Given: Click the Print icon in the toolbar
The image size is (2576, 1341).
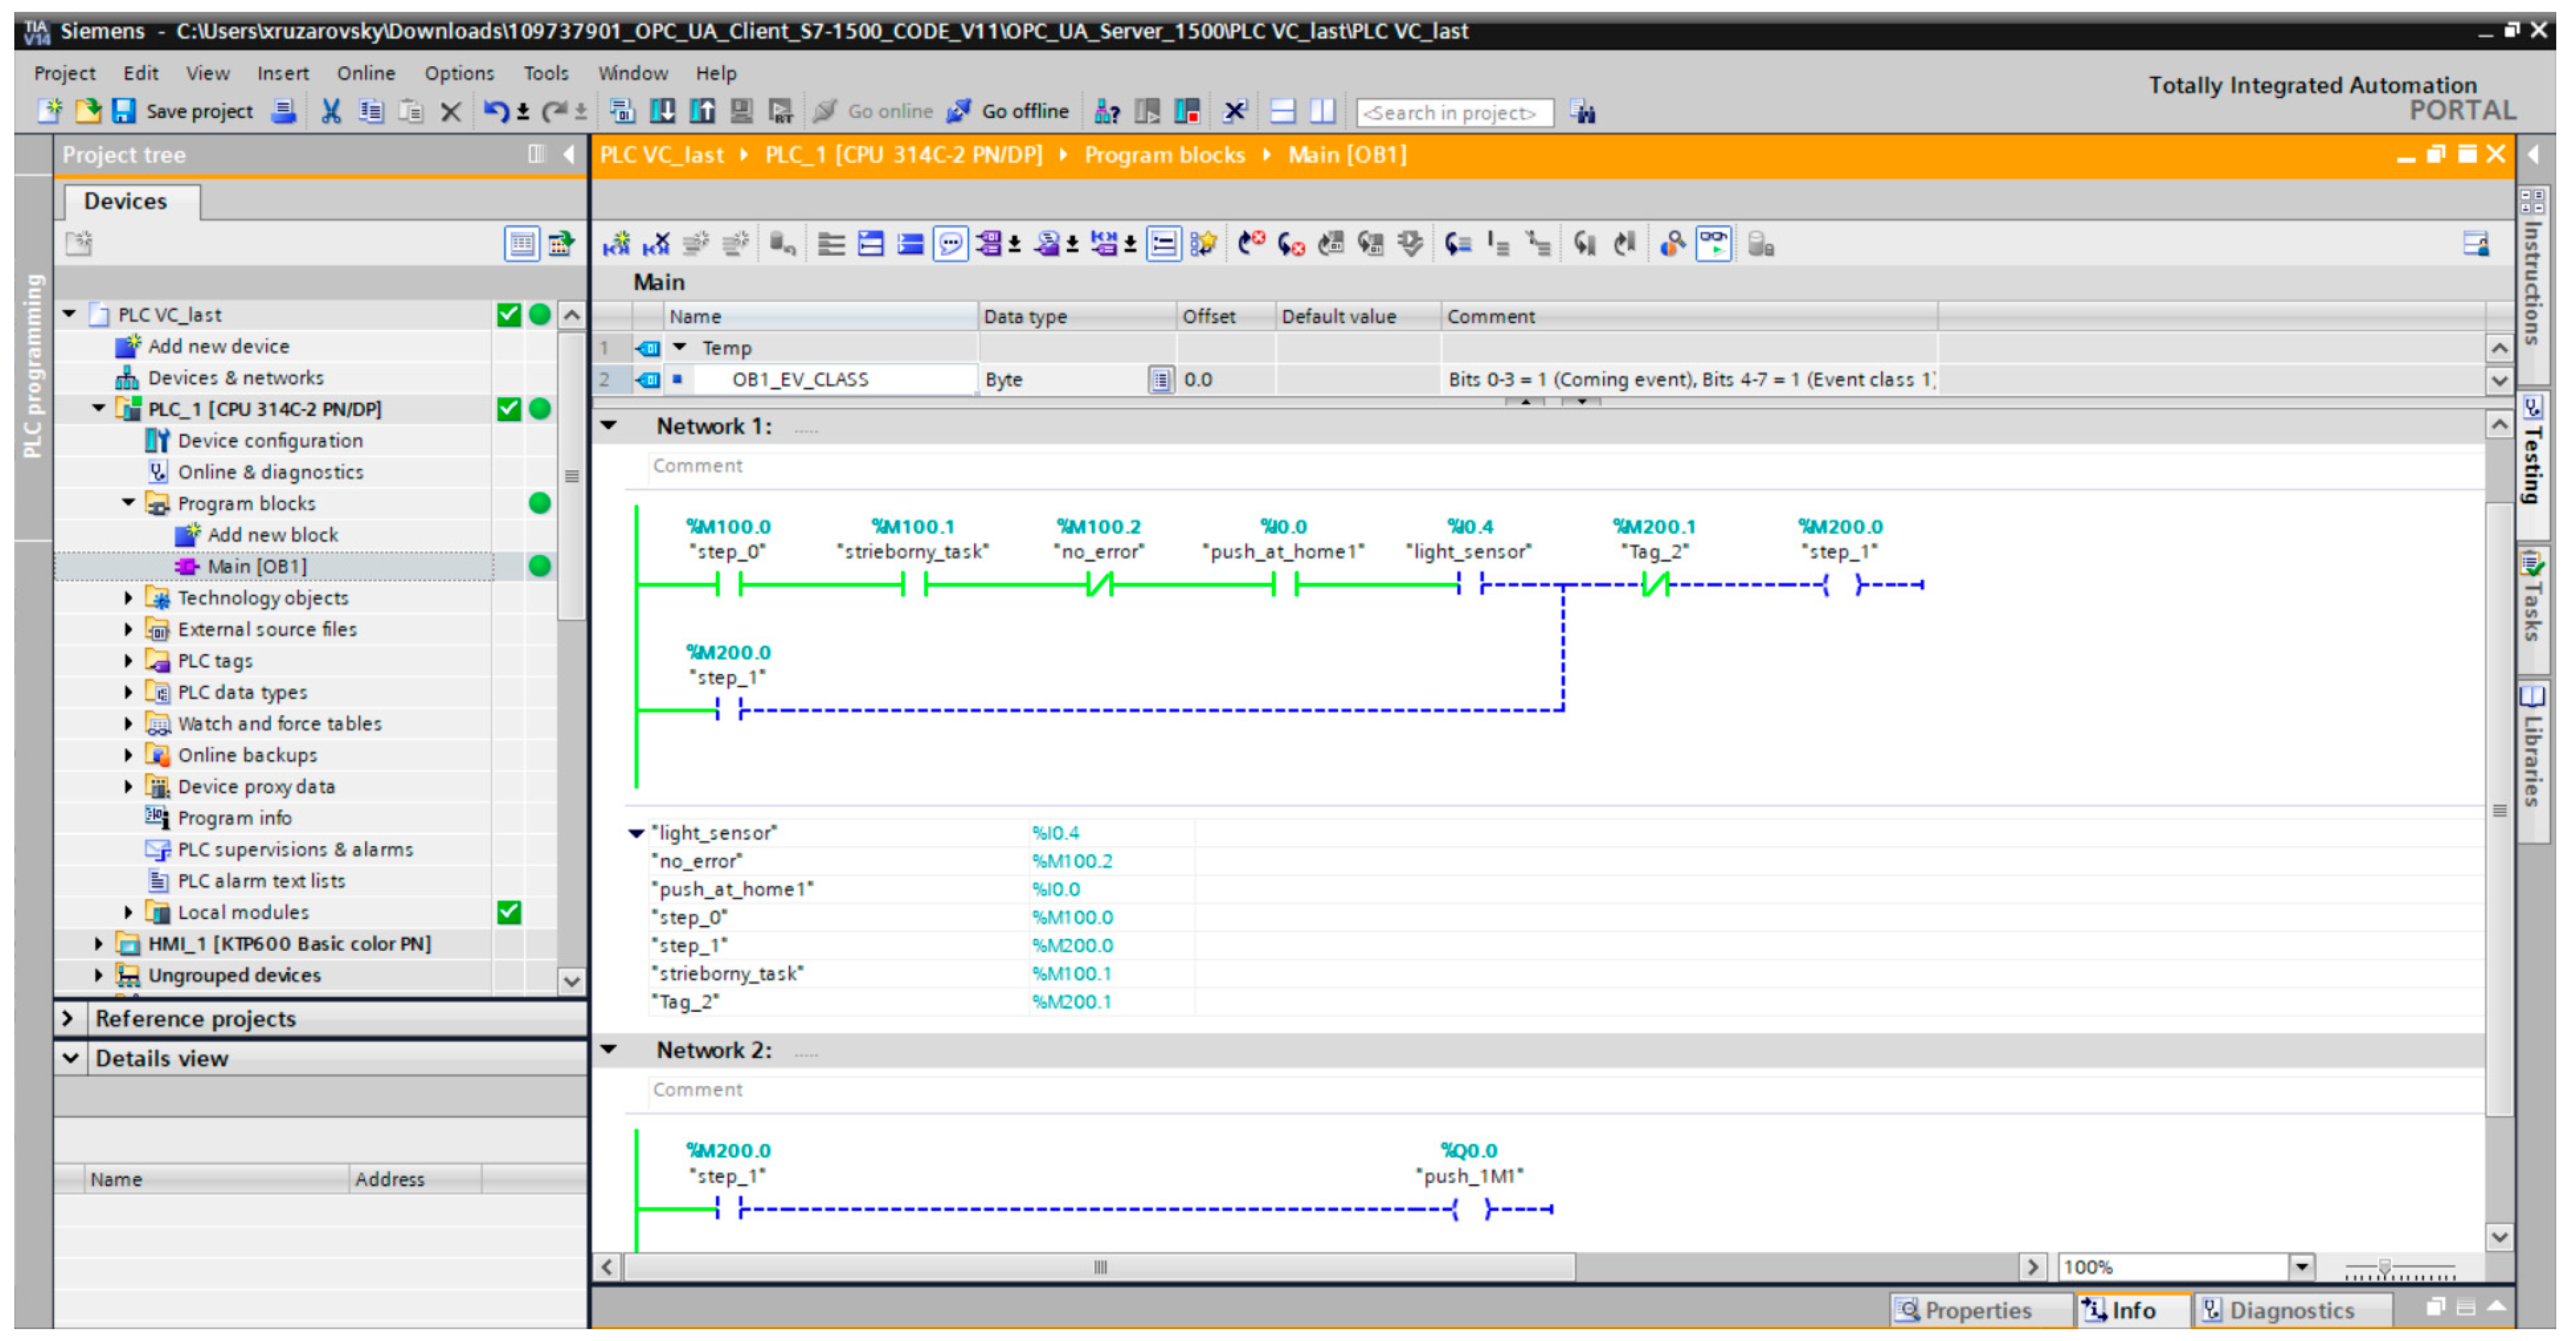Looking at the screenshot, I should [284, 111].
